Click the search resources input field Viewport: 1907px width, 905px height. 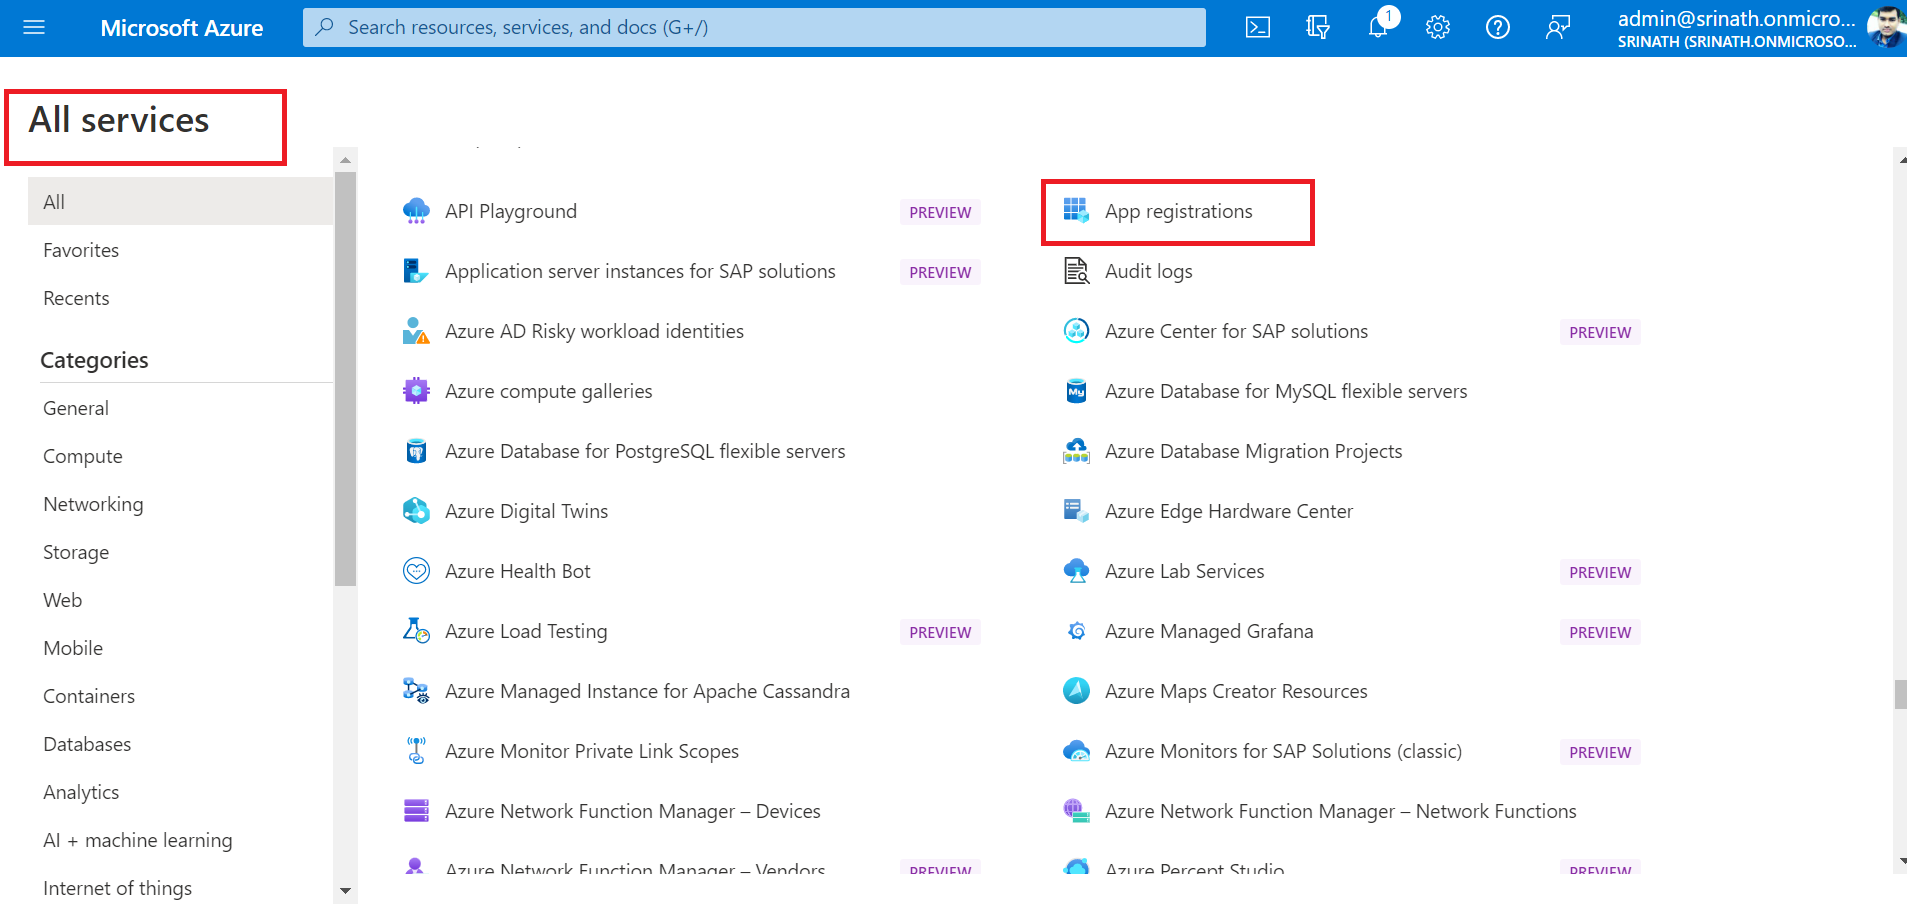coord(754,28)
